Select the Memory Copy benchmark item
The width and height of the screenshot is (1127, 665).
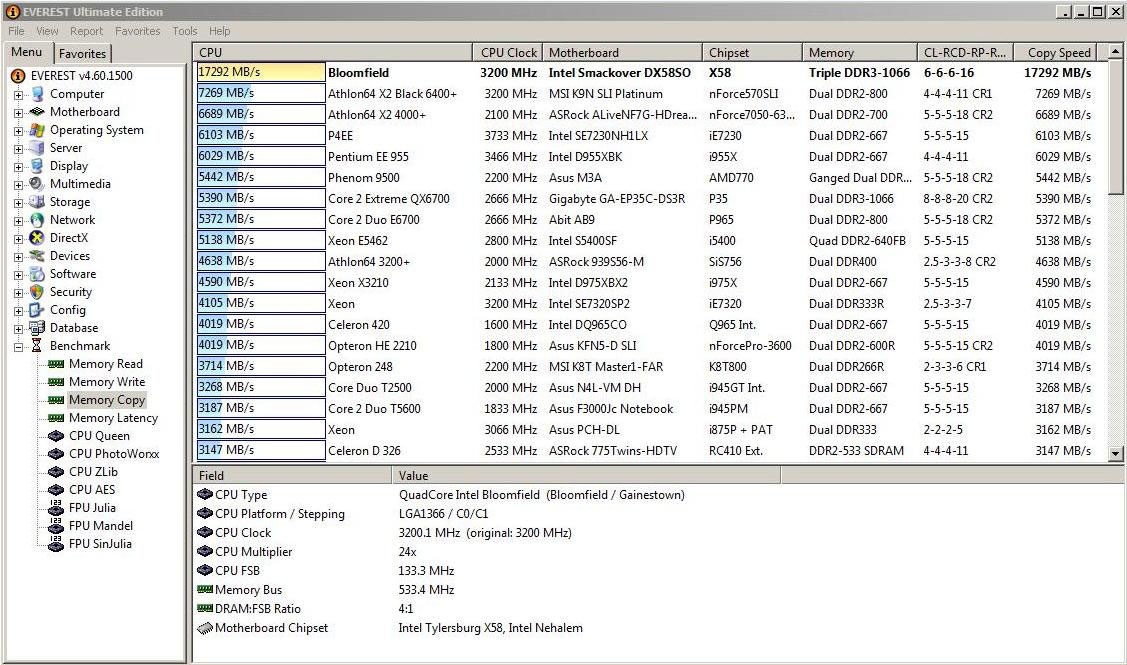(x=106, y=400)
